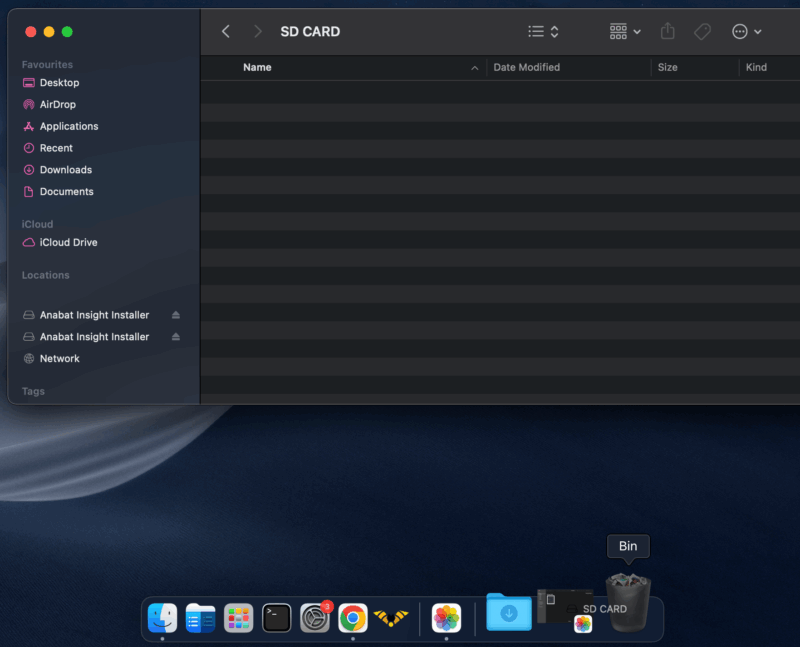Screen dimensions: 800x647
Task: Open the Downloads folder stack in Dock
Action: point(509,612)
